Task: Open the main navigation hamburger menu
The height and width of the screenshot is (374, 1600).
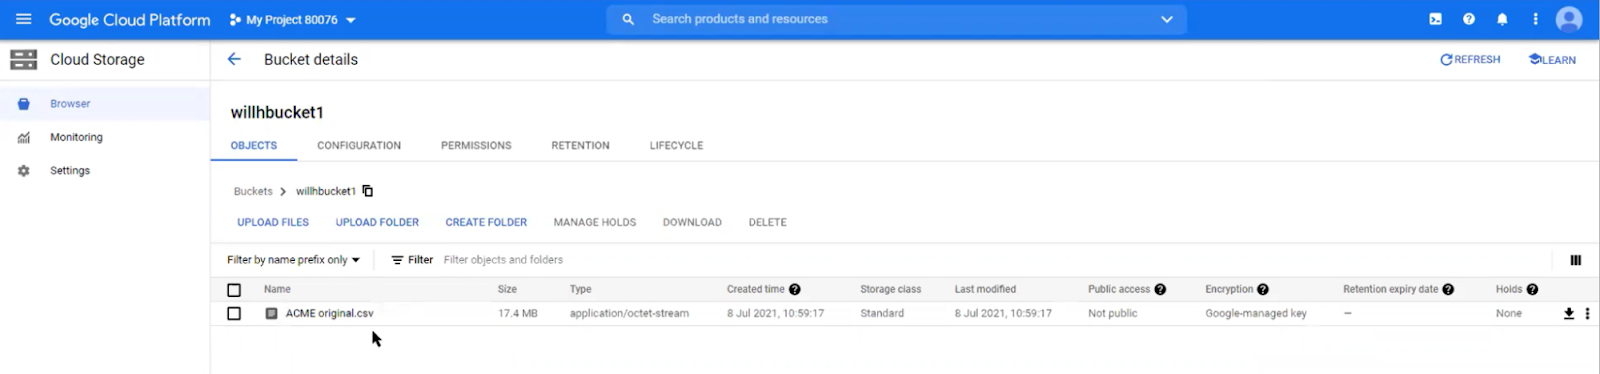Action: (x=24, y=19)
